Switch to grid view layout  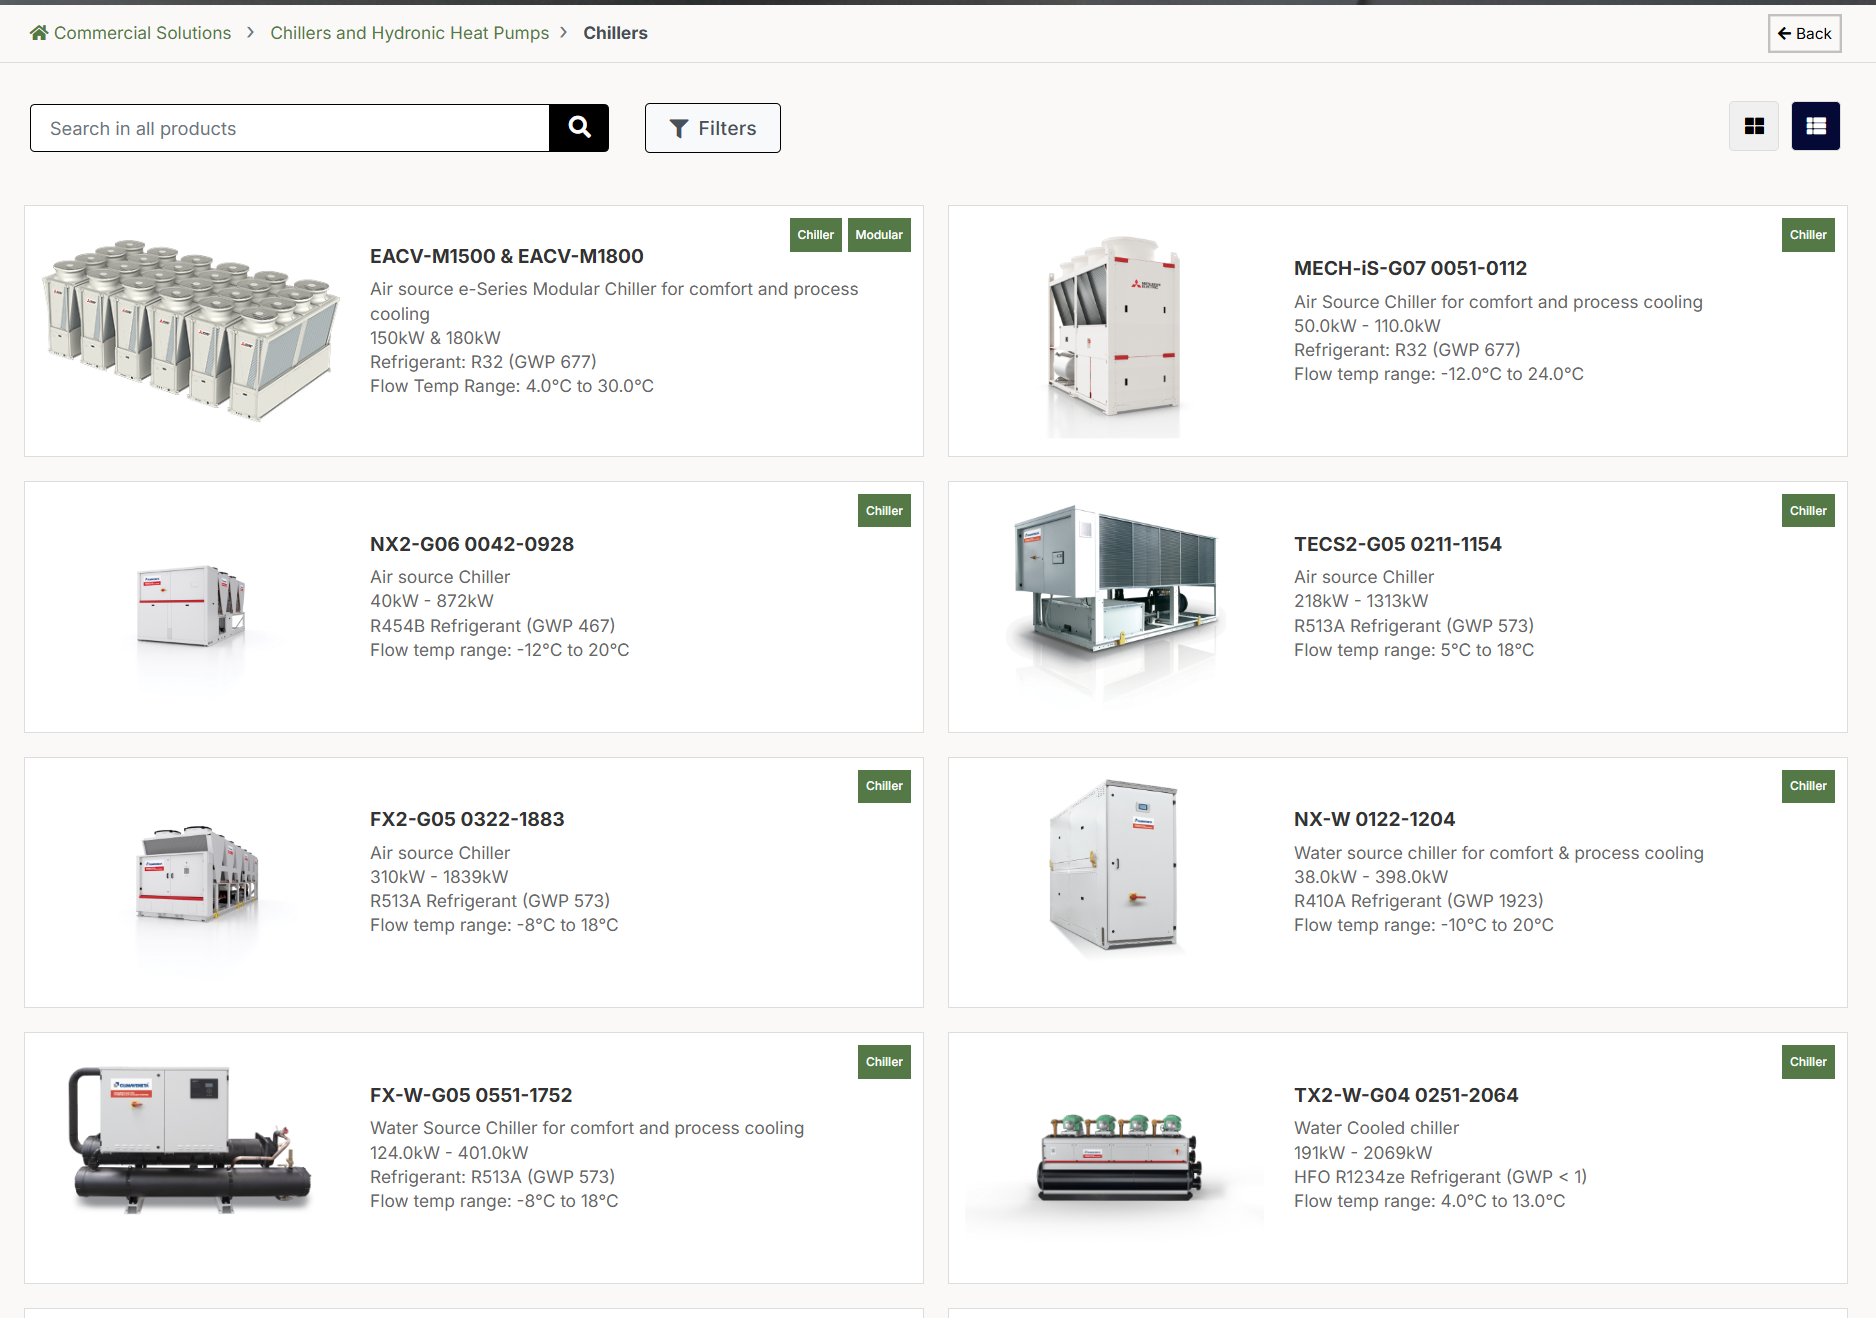(x=1754, y=126)
